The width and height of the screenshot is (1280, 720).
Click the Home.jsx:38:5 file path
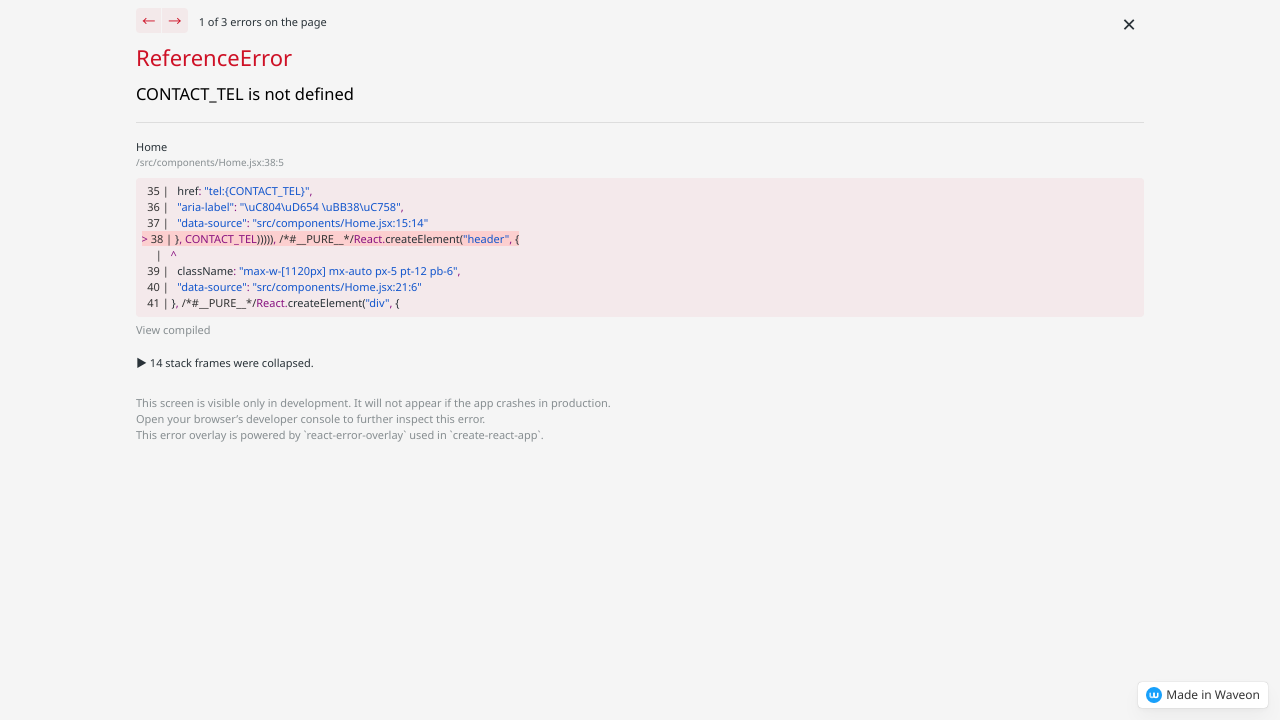click(x=210, y=162)
